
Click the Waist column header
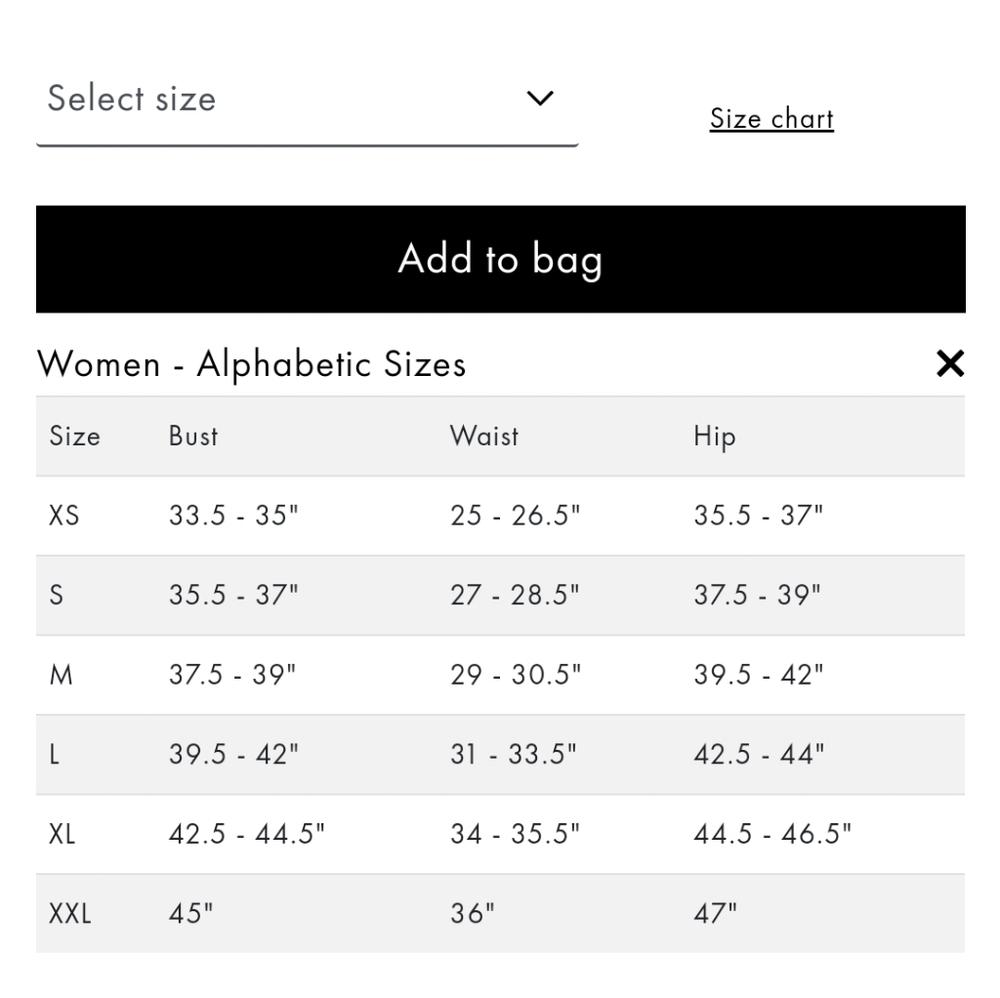[x=484, y=436]
